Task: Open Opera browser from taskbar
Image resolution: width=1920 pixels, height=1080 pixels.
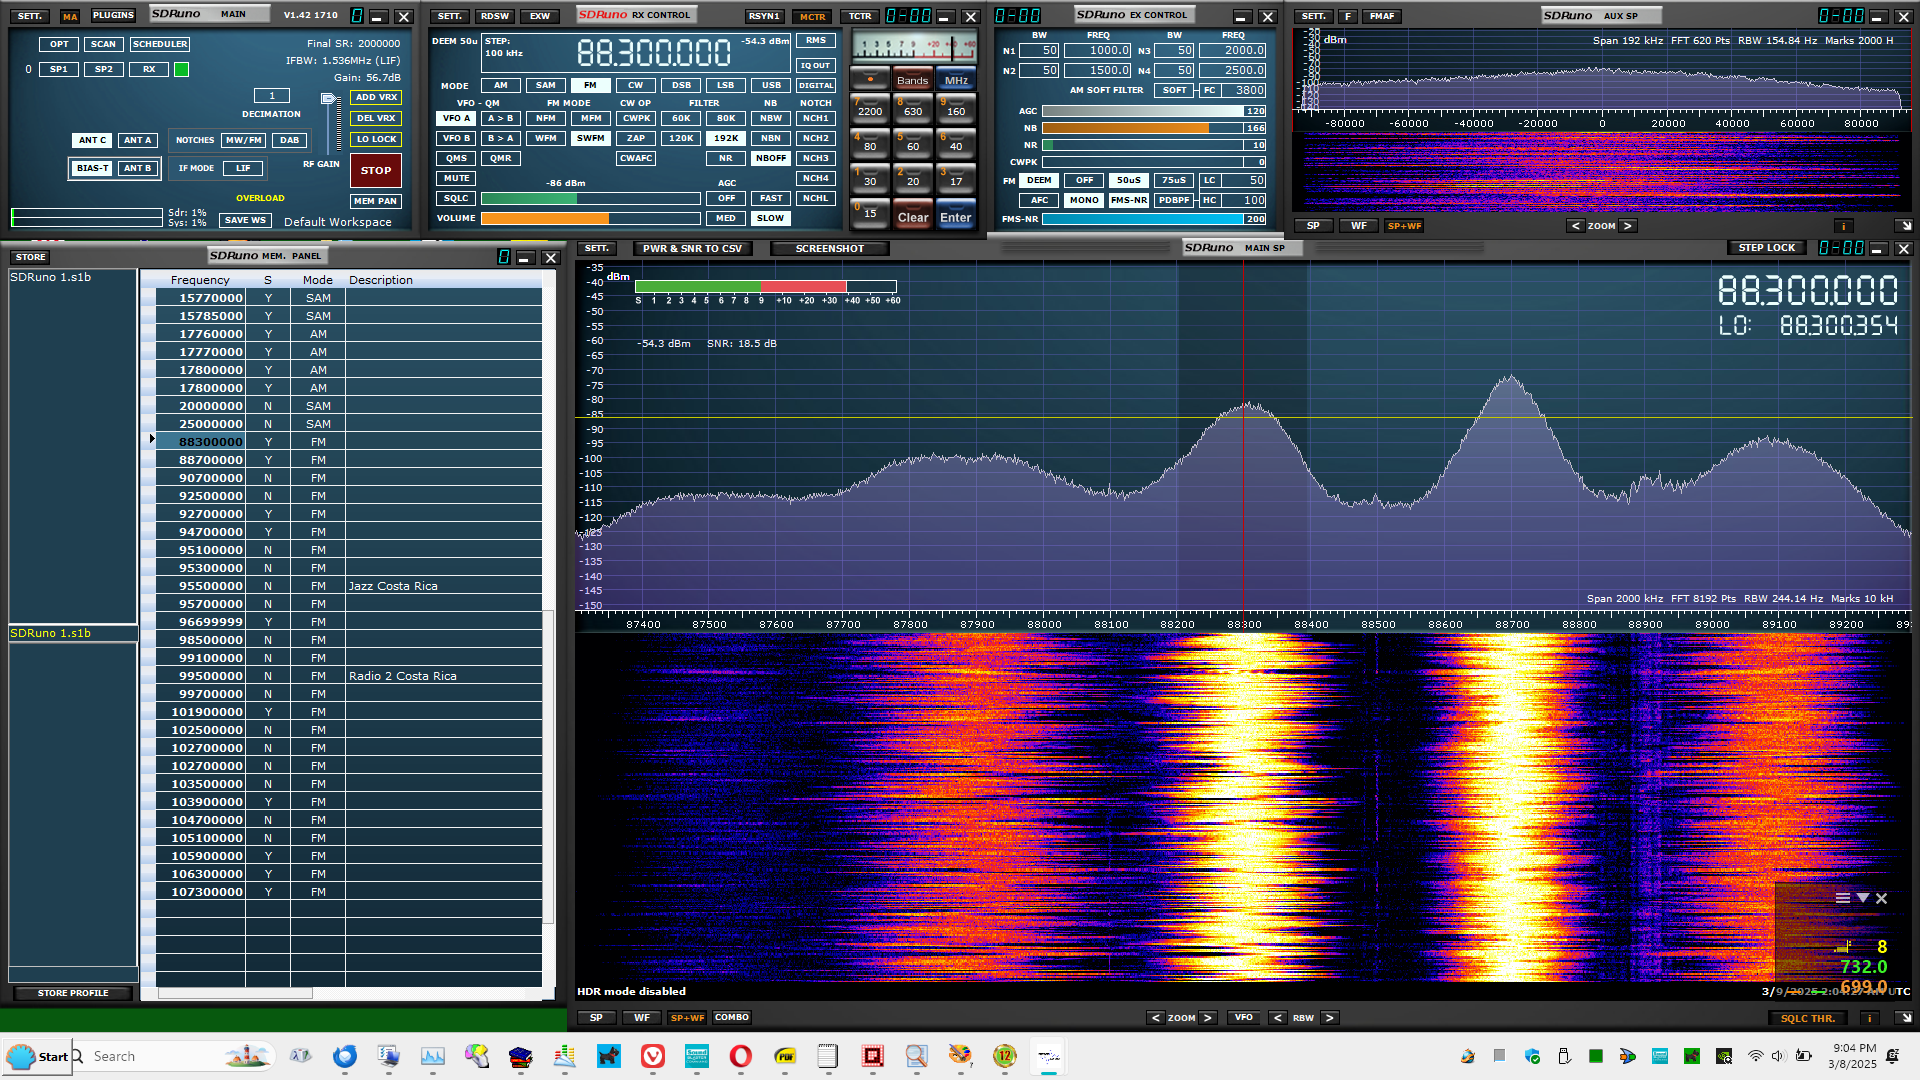Action: pos(740,1056)
